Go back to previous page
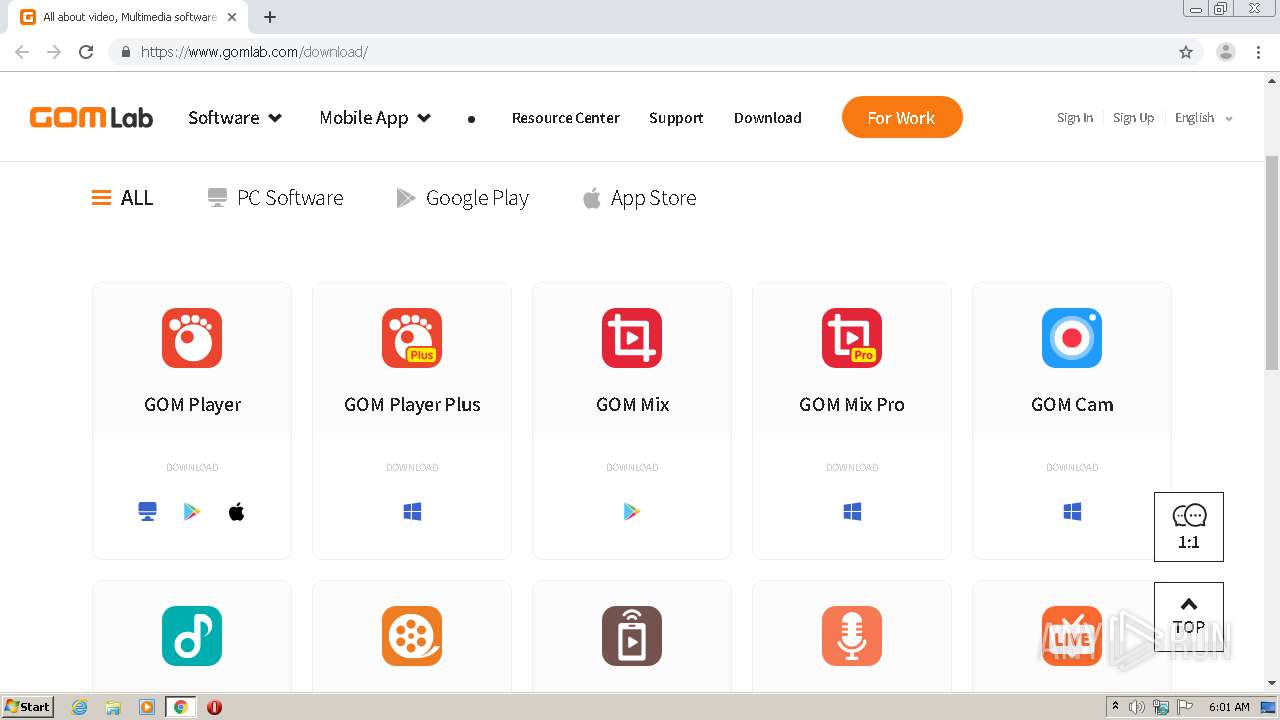The image size is (1280, 720). (22, 52)
